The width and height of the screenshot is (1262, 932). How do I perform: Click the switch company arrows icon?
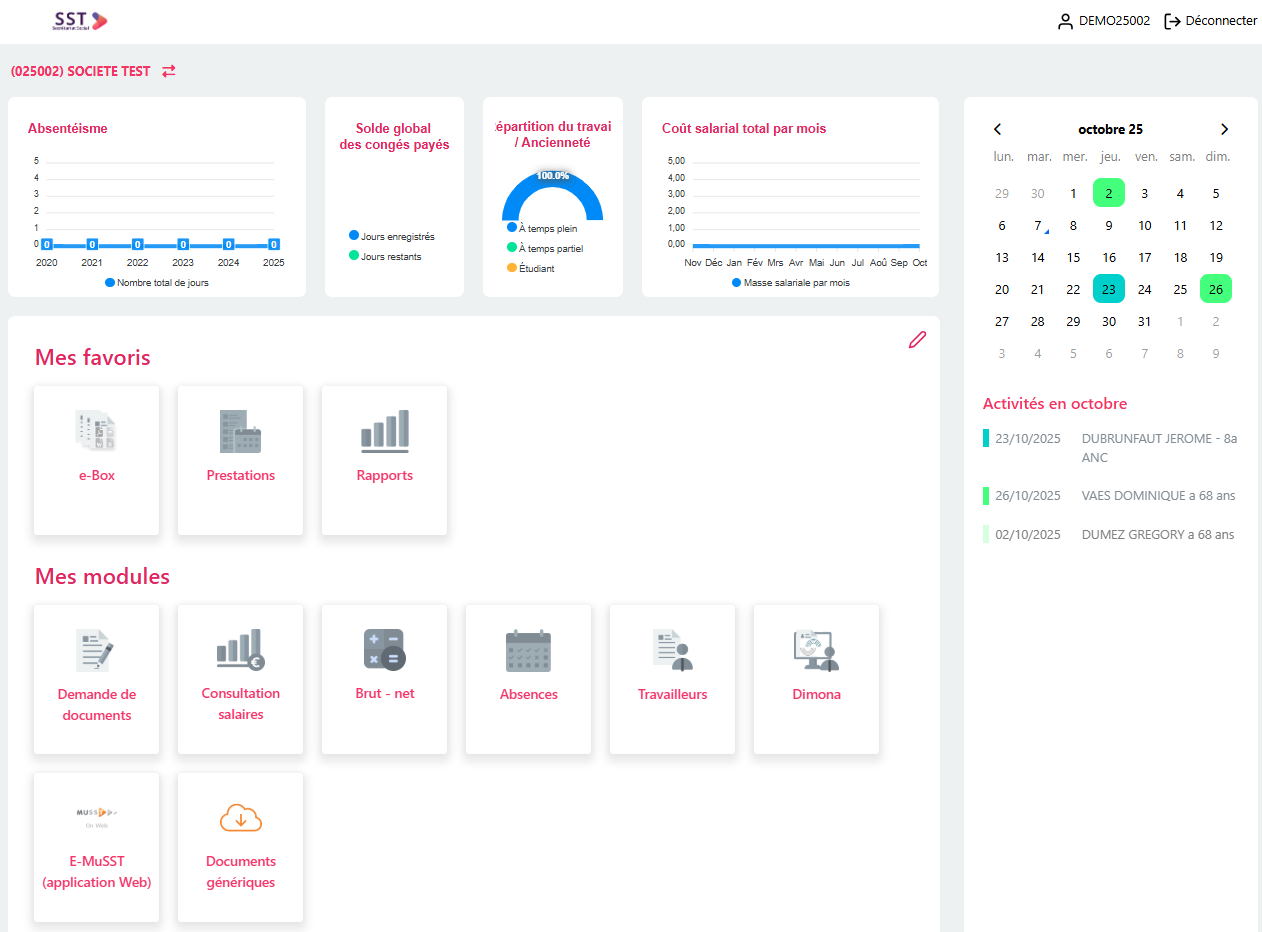(x=169, y=71)
